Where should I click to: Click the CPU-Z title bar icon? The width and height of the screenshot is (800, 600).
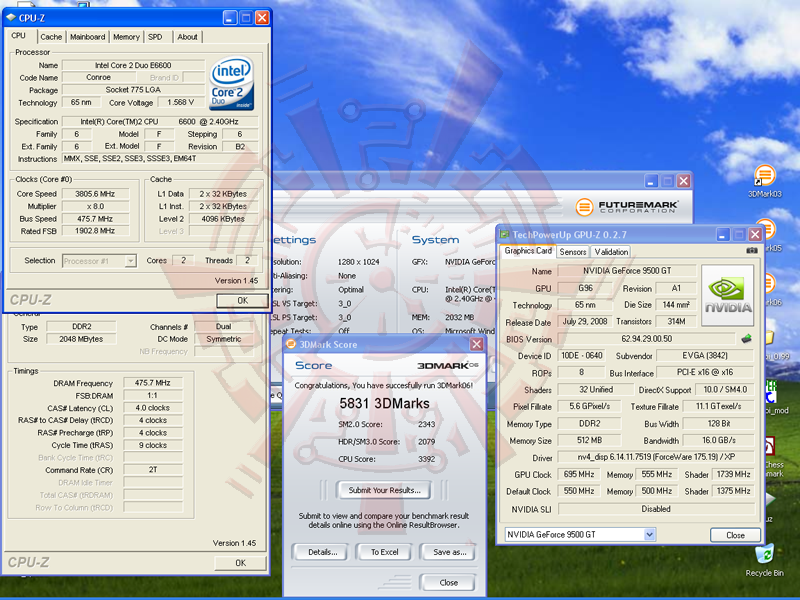pos(11,18)
